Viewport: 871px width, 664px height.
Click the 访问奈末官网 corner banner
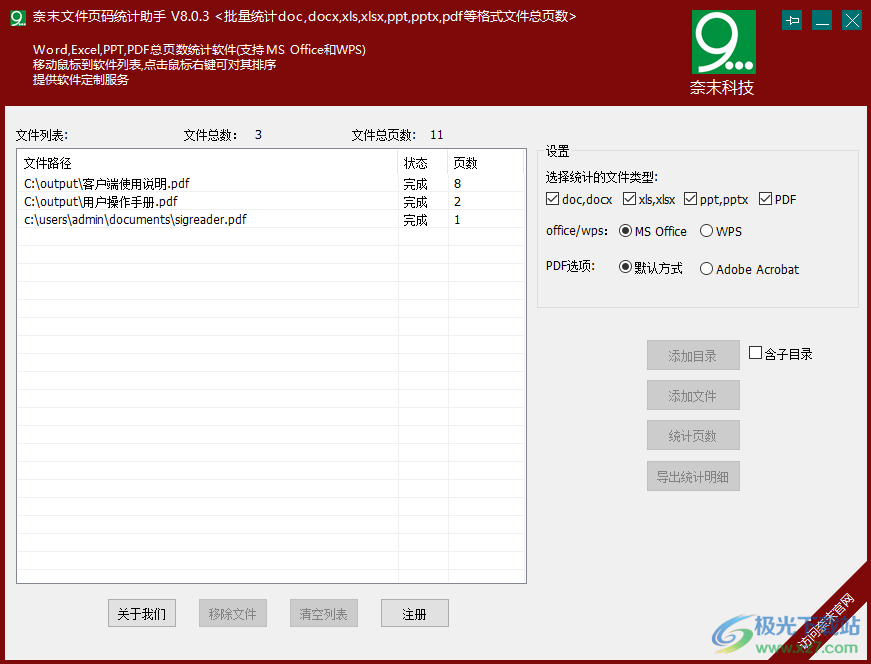pos(827,620)
